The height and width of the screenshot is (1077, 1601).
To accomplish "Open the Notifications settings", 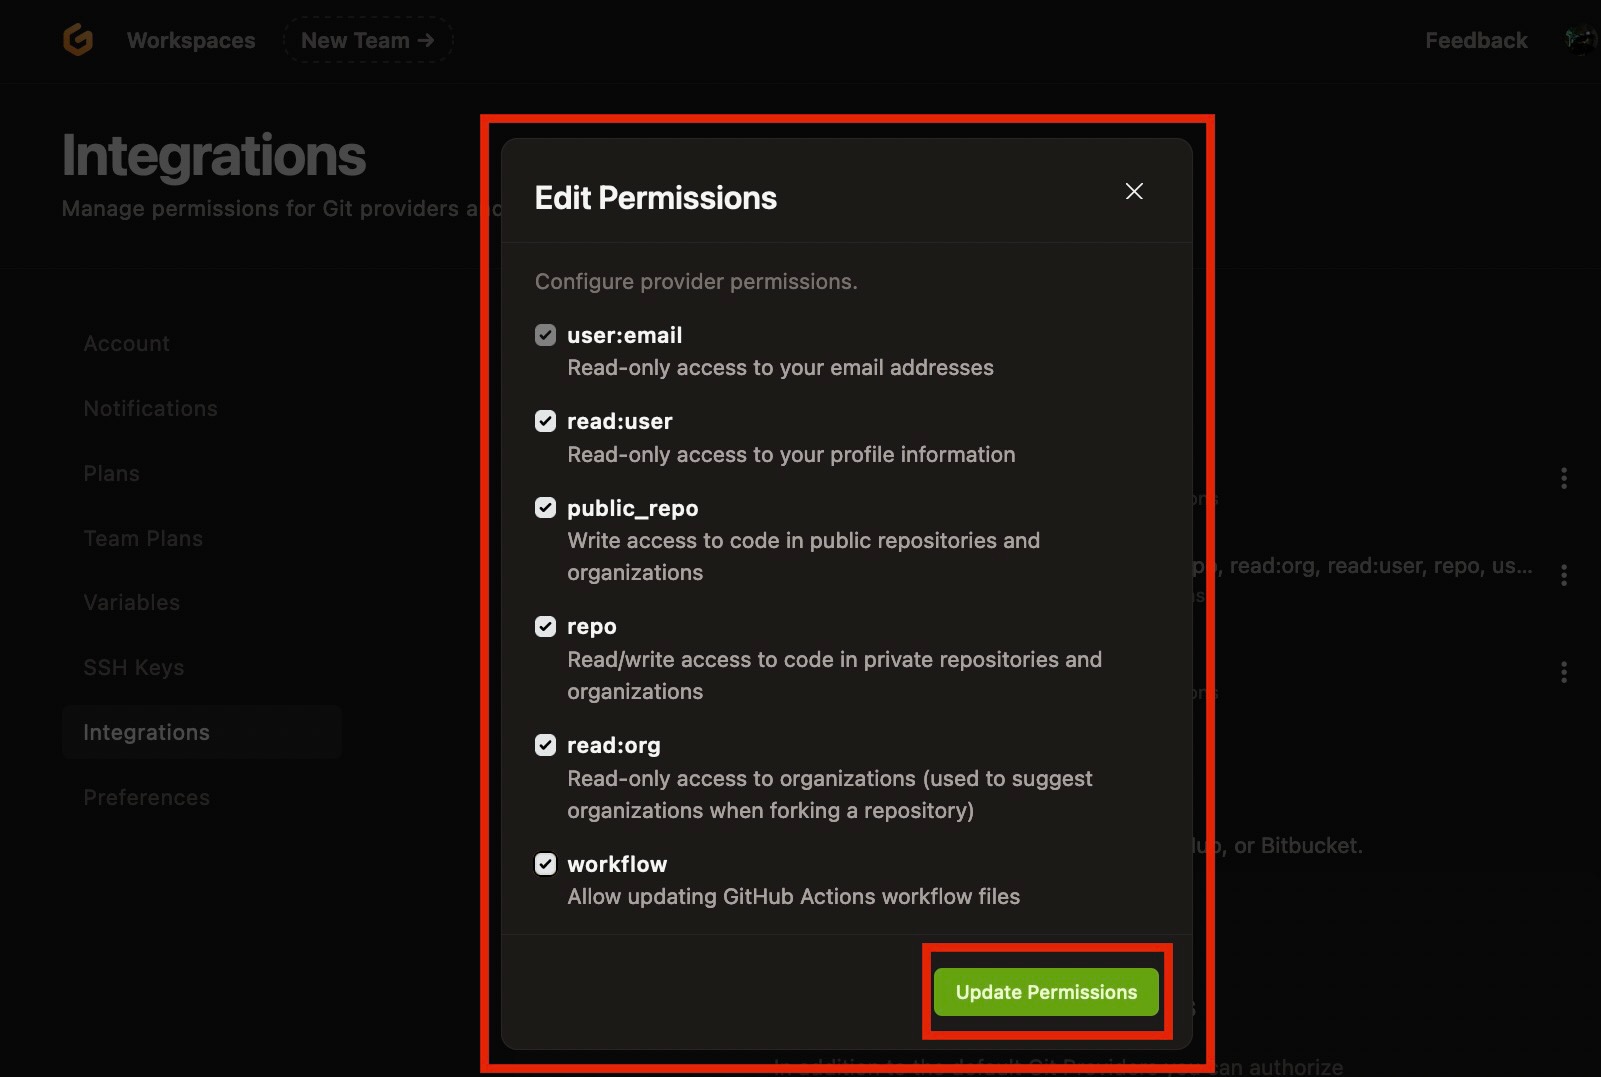I will tap(151, 408).
